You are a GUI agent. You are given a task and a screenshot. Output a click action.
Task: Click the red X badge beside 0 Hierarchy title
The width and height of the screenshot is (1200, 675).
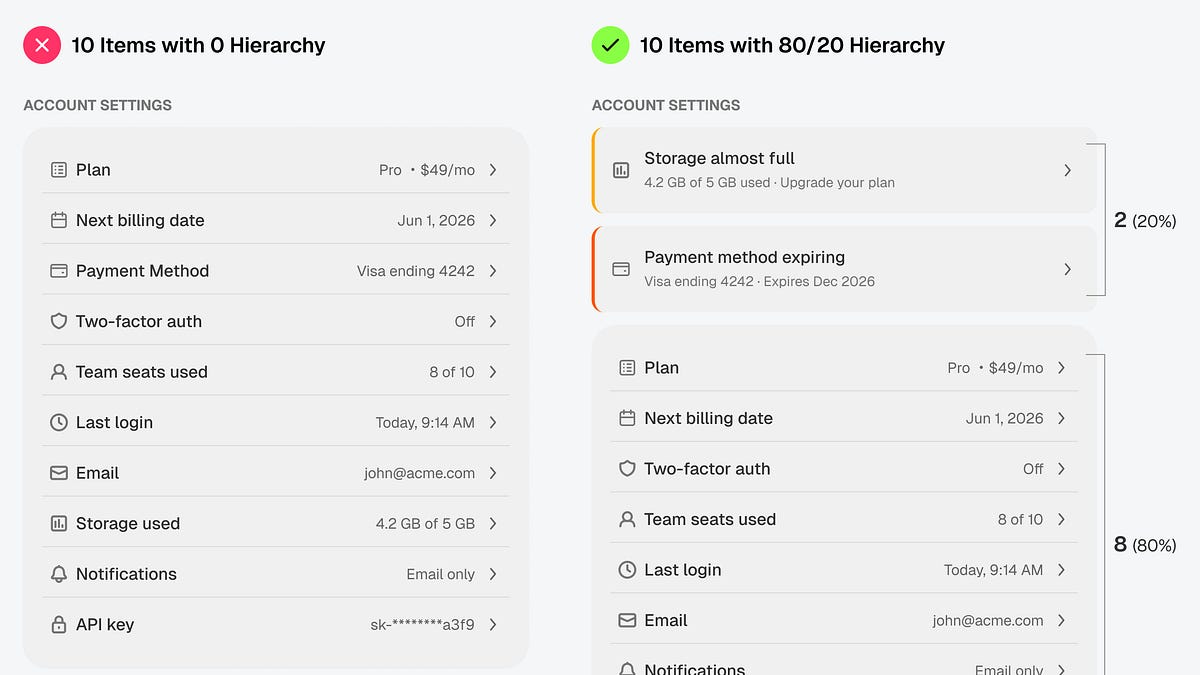coord(42,45)
